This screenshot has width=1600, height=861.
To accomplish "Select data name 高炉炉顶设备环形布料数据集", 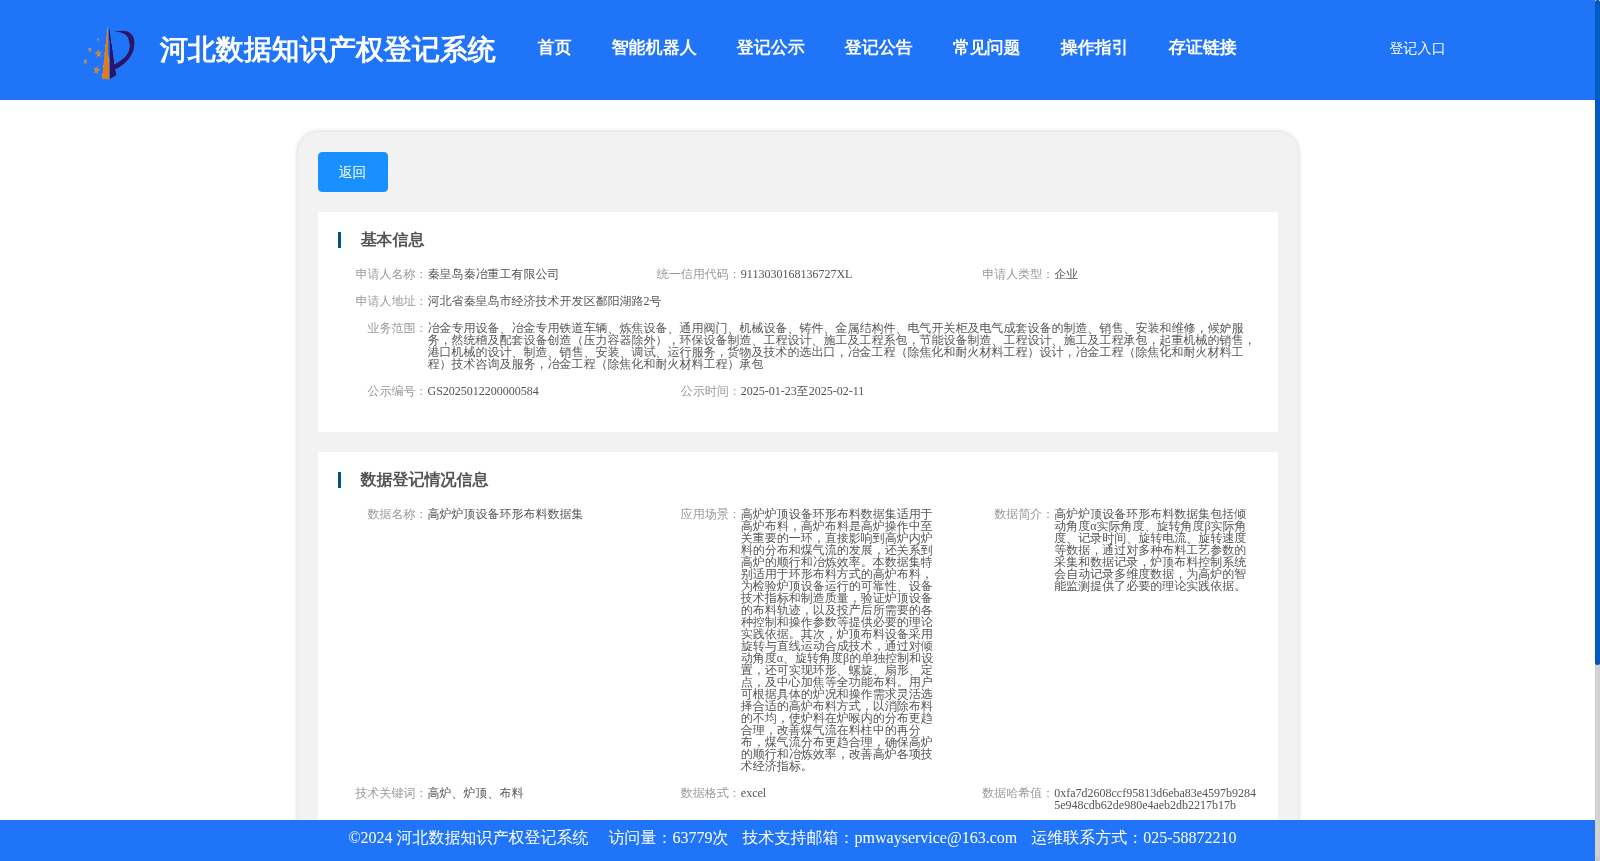I will tap(505, 514).
